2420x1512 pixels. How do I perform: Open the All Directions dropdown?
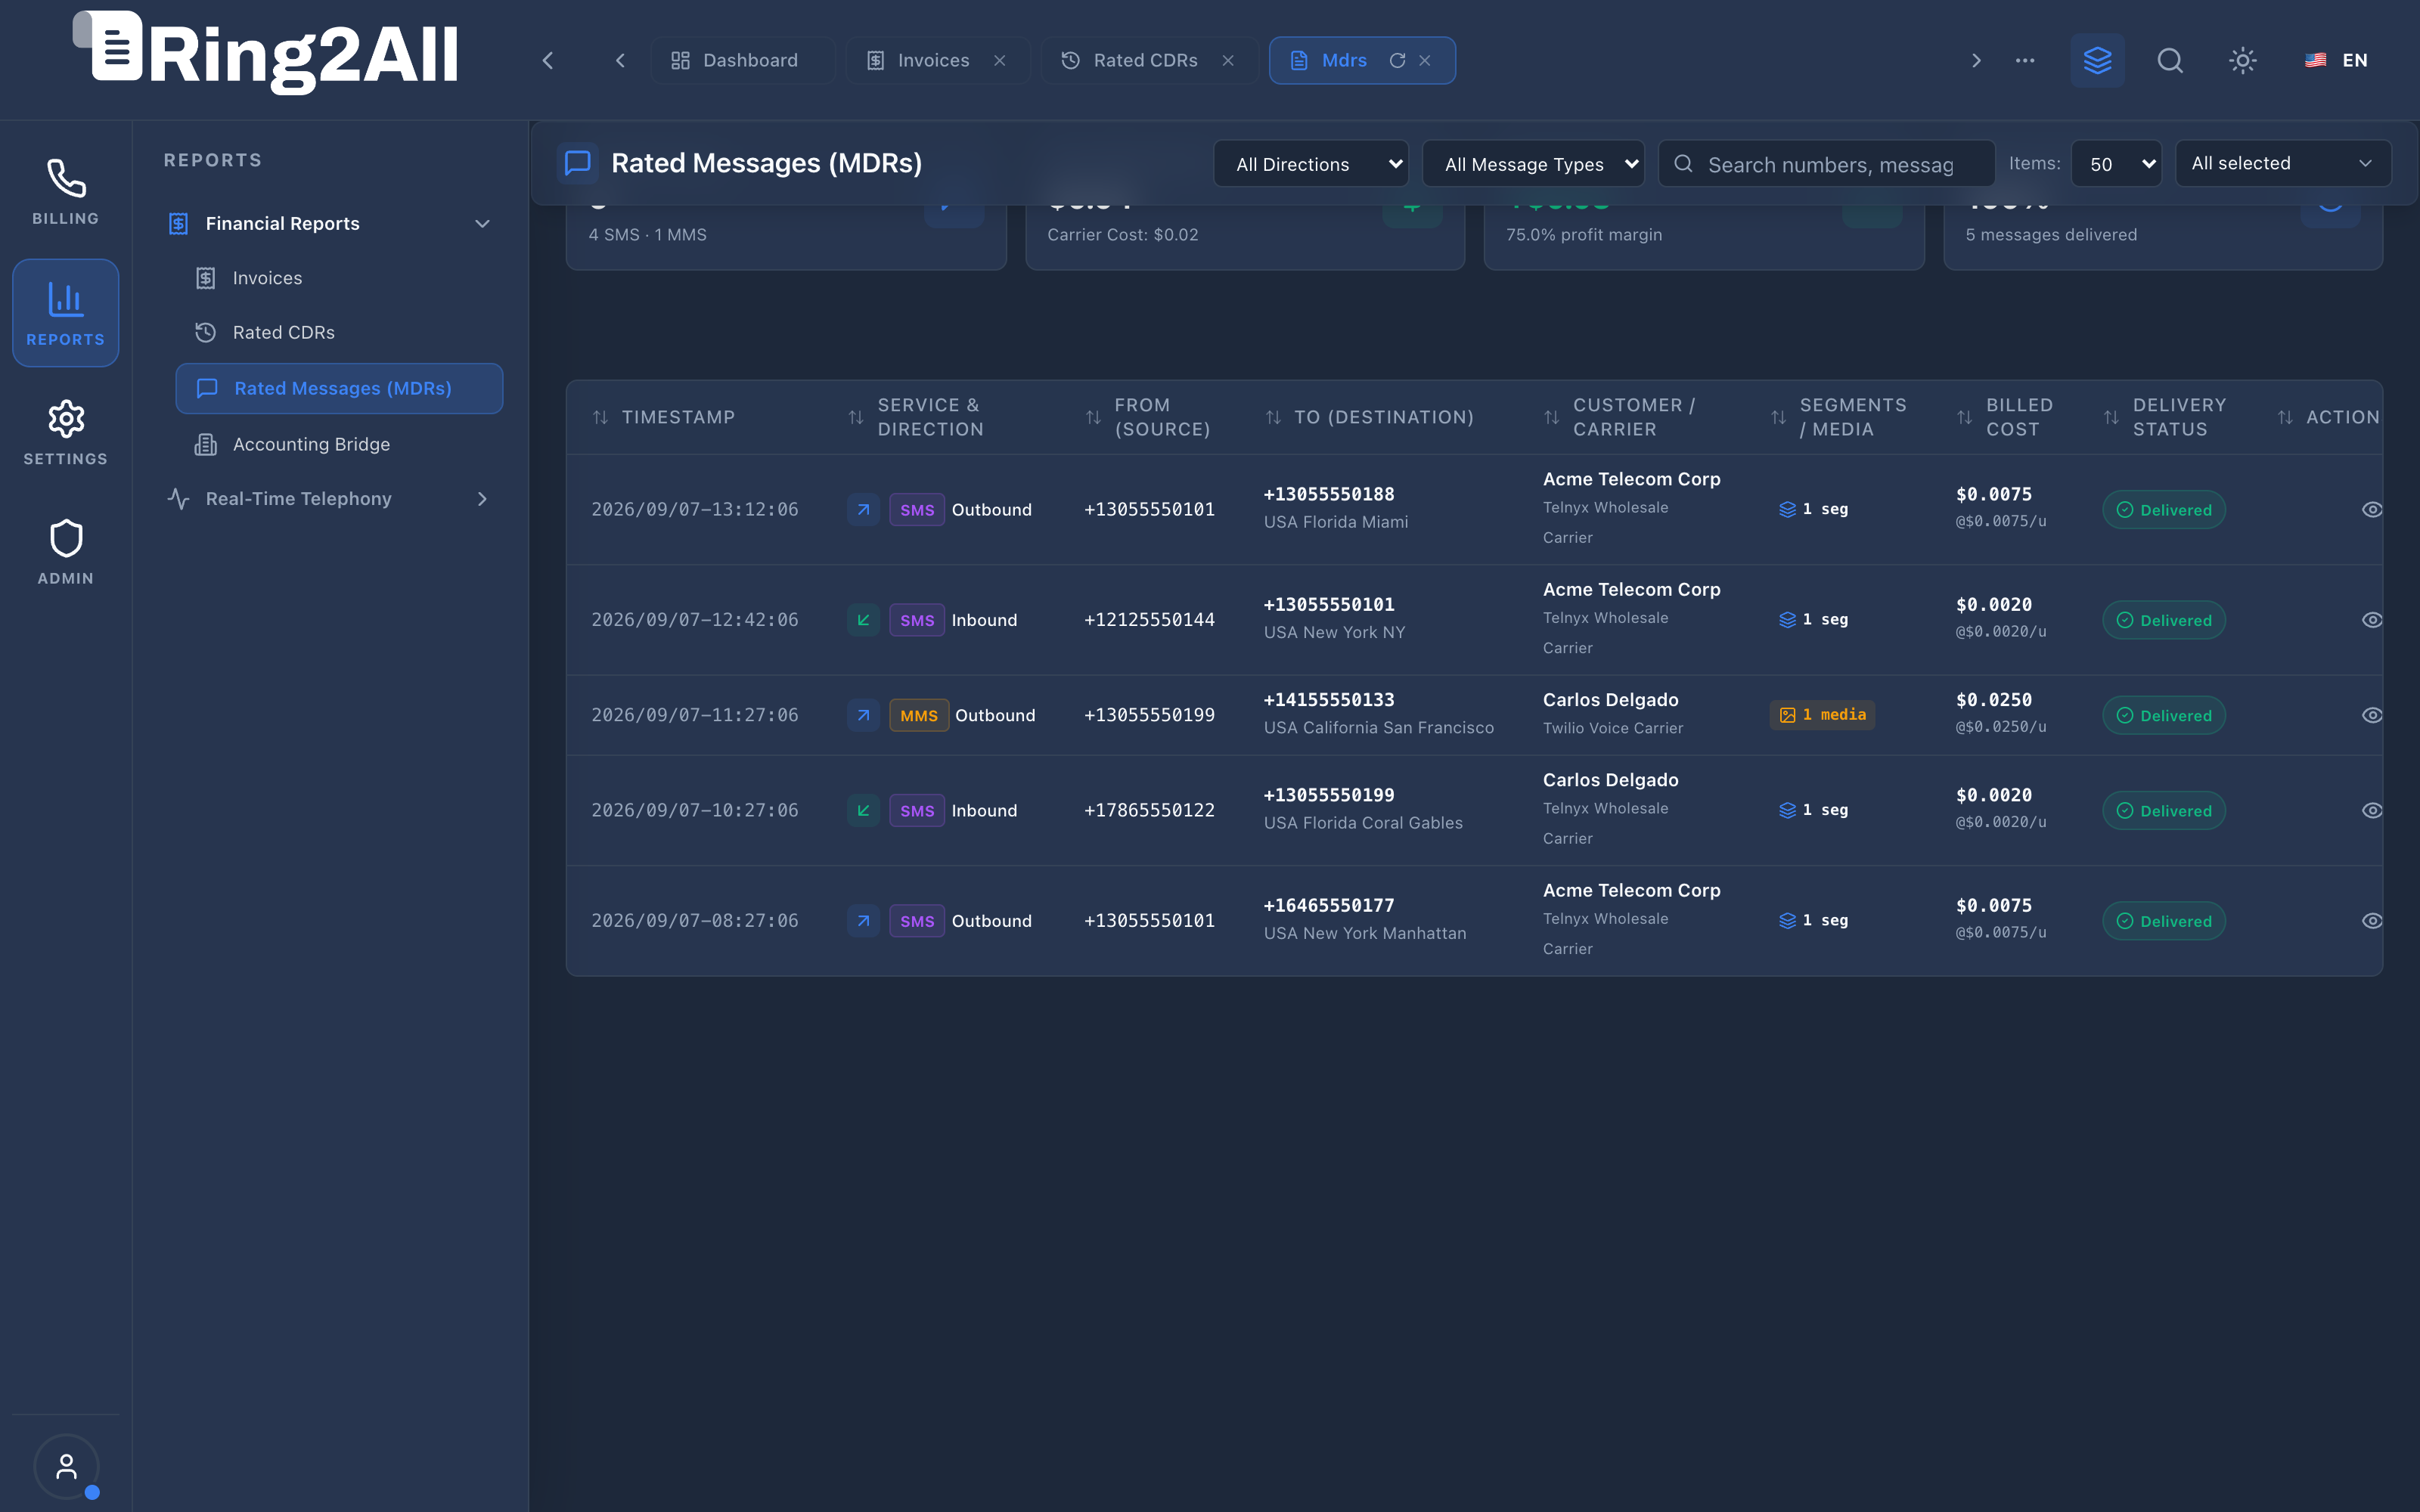coord(1310,164)
